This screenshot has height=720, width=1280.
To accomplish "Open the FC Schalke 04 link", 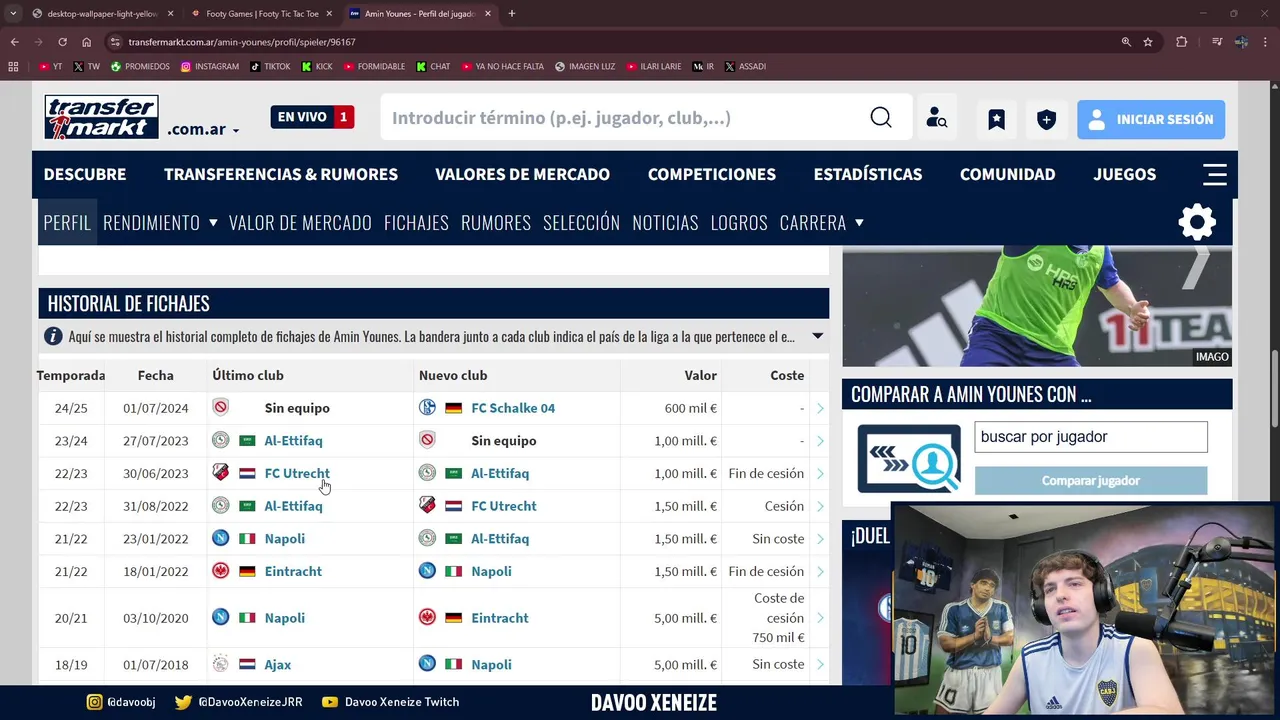I will (513, 408).
